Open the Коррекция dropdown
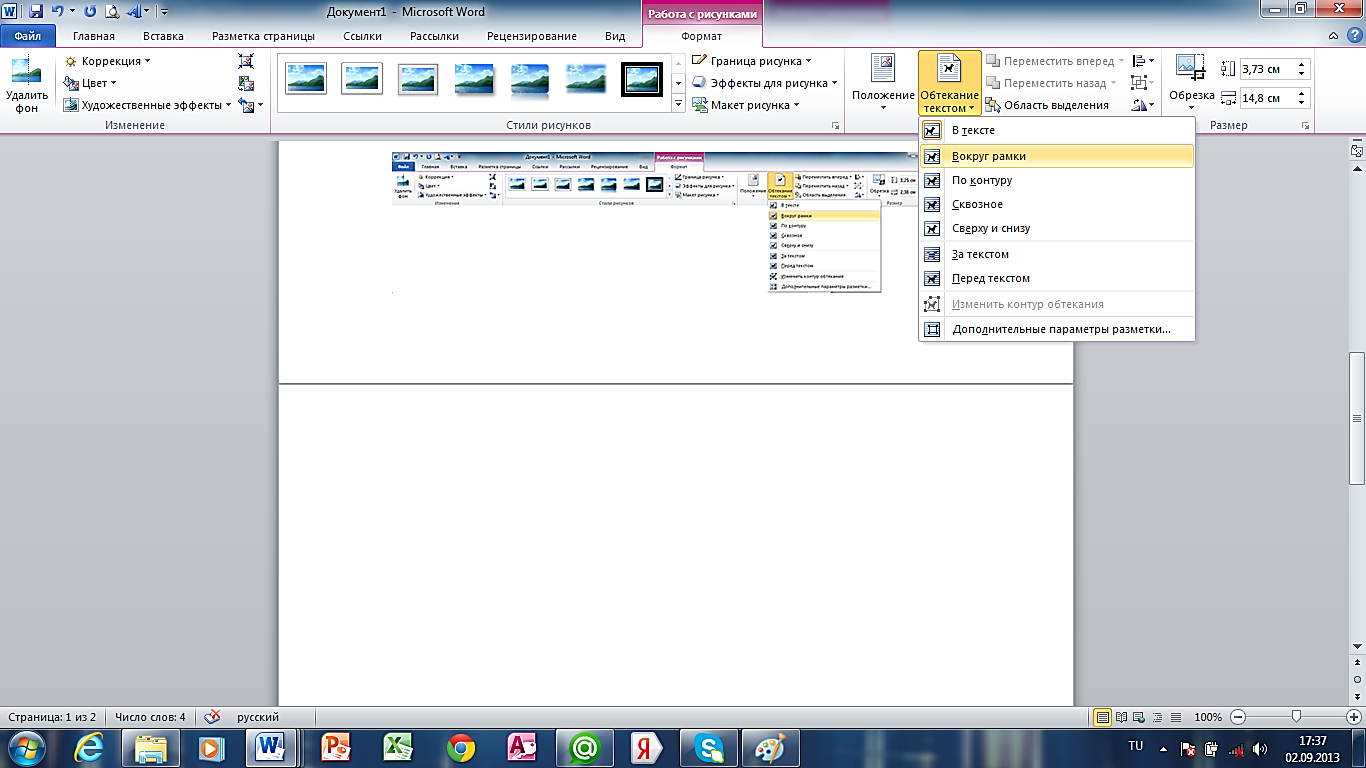1366x768 pixels. pos(107,61)
